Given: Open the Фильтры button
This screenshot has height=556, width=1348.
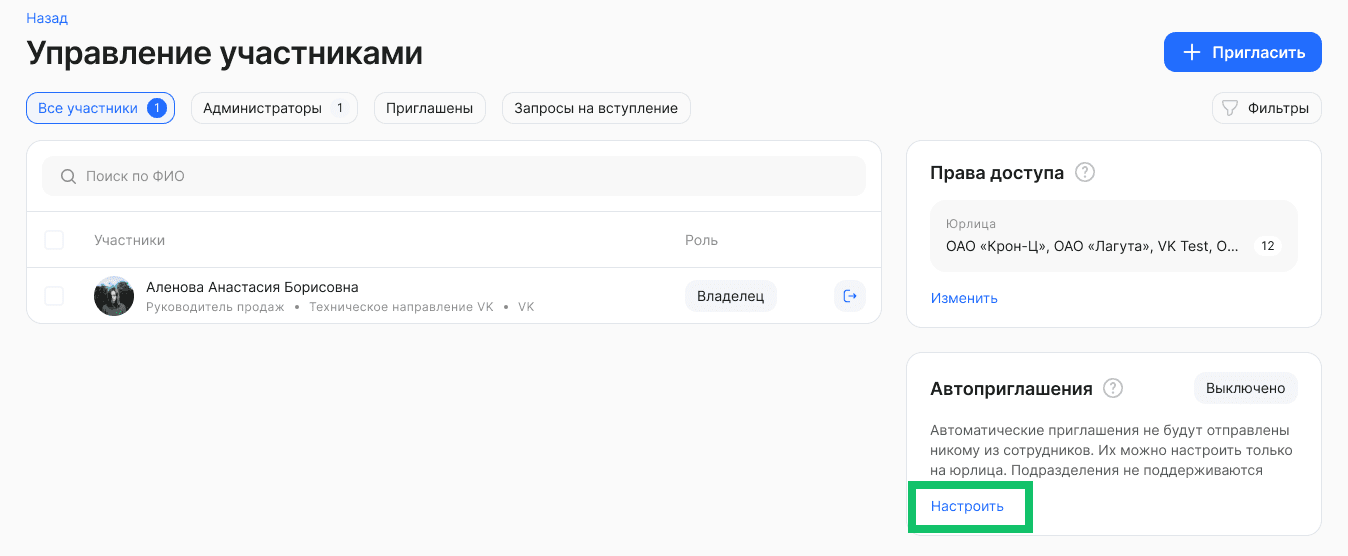Looking at the screenshot, I should (1266, 108).
